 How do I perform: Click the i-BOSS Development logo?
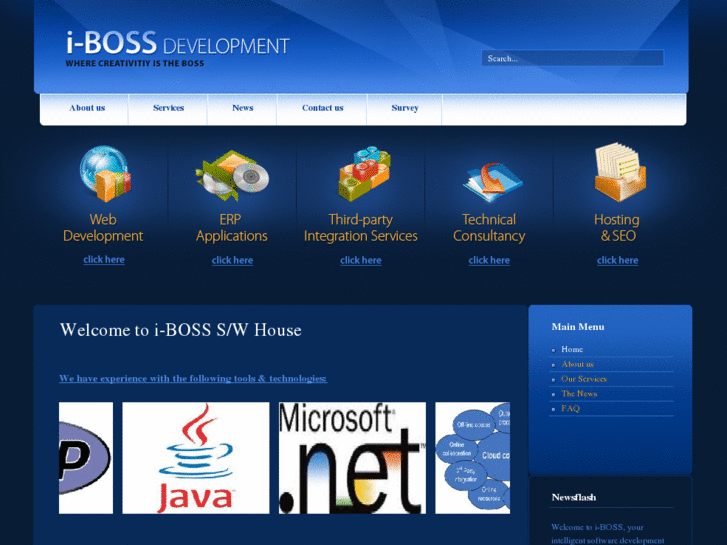[x=178, y=44]
